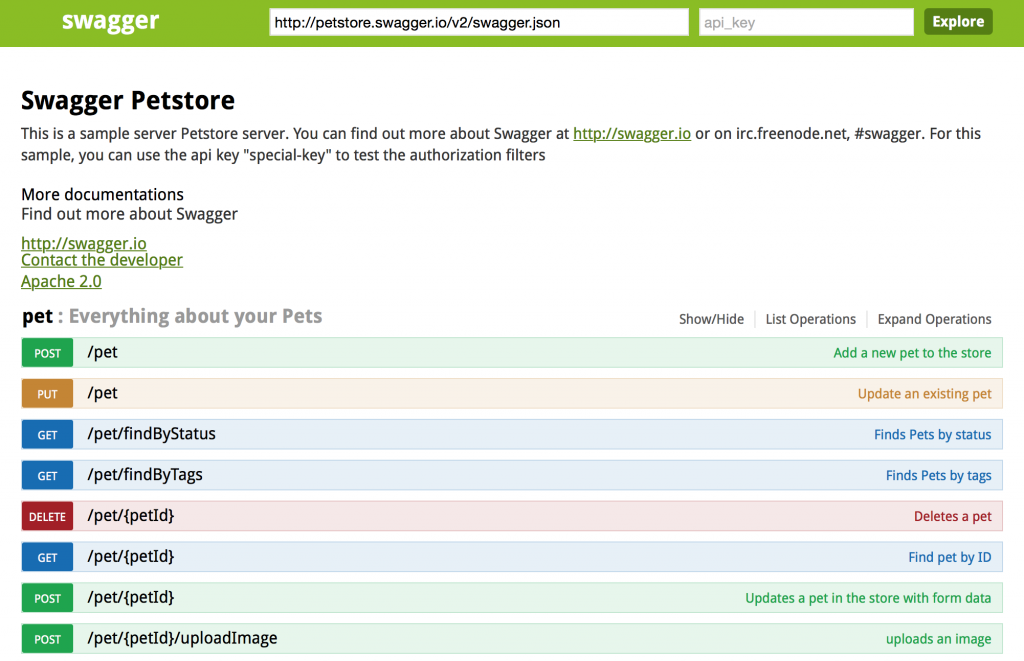Follow the Contact the developer link
The width and height of the screenshot is (1024, 661).
102,260
